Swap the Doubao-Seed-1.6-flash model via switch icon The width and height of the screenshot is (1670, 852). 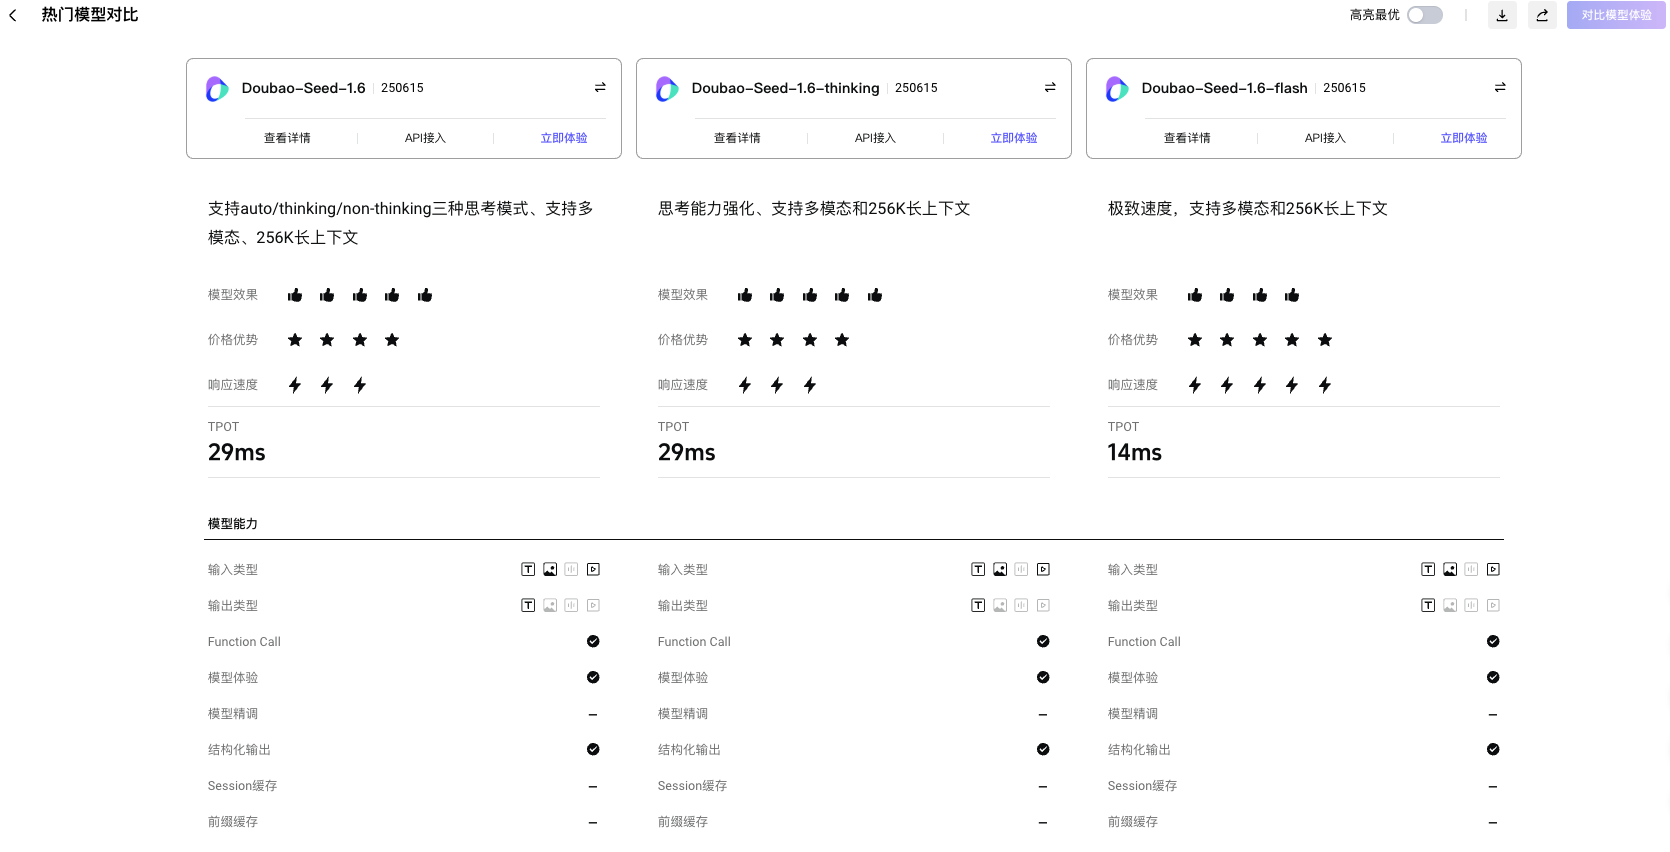1500,88
